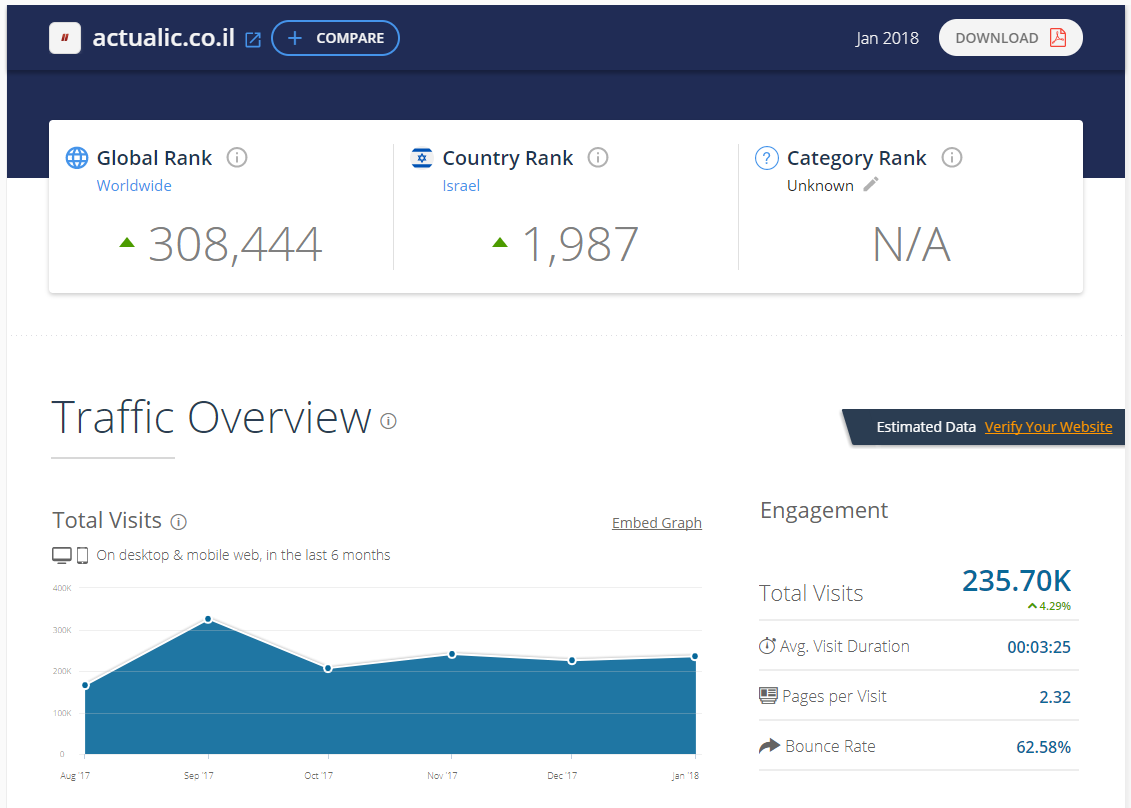This screenshot has width=1131, height=808.
Task: Click the Traffic Overview info icon
Action: (x=389, y=421)
